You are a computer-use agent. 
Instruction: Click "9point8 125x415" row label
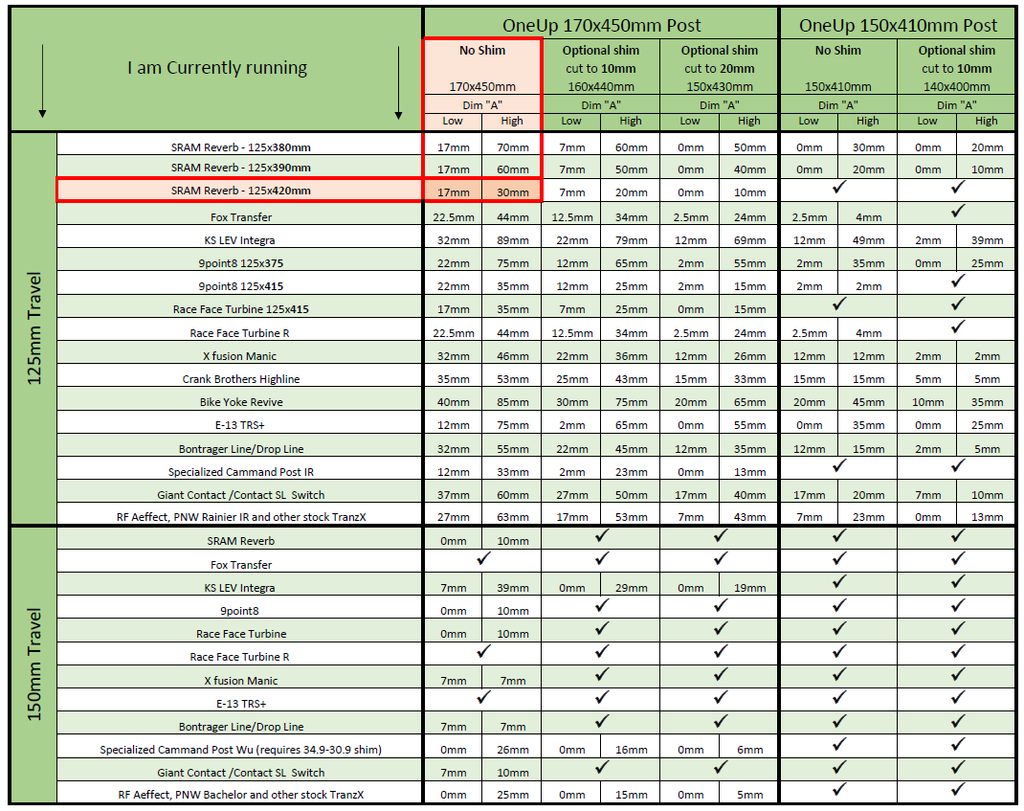pyautogui.click(x=241, y=286)
